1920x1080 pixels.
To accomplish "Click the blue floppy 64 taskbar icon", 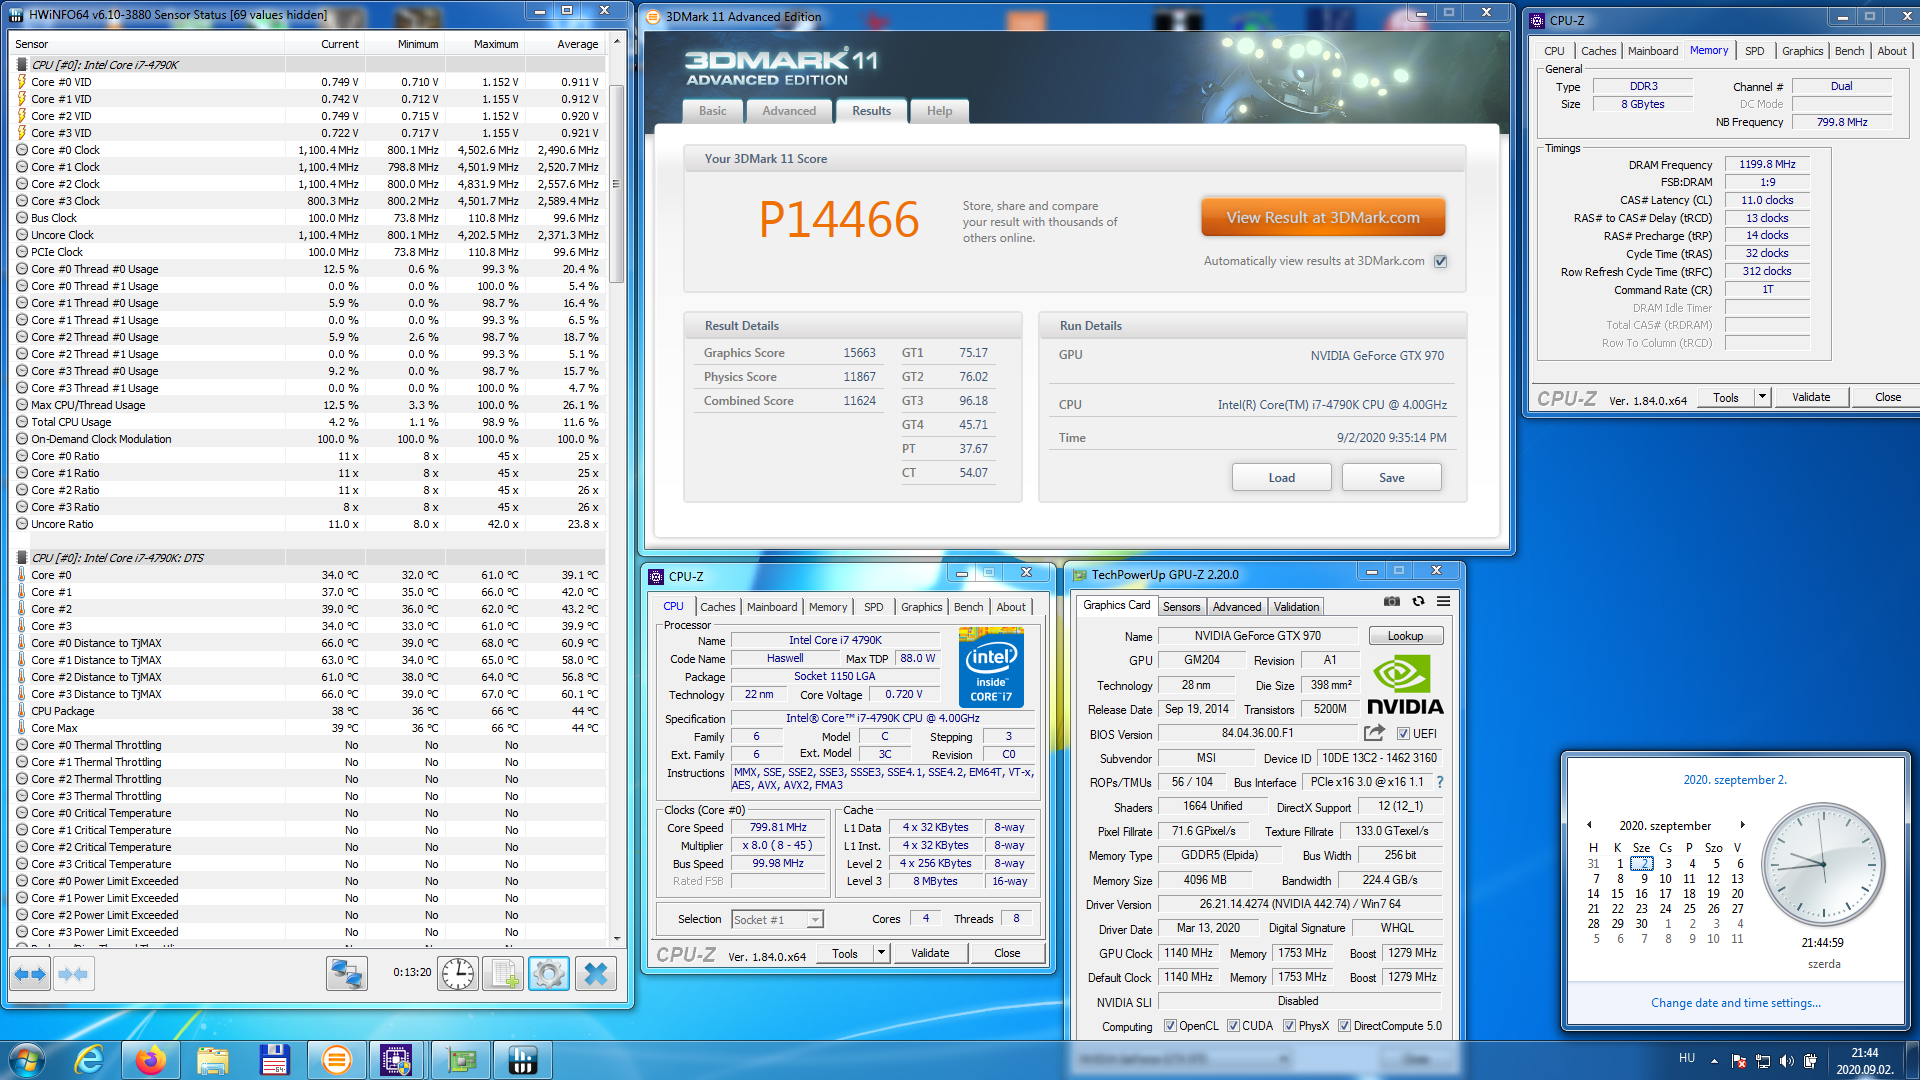I will click(275, 1060).
